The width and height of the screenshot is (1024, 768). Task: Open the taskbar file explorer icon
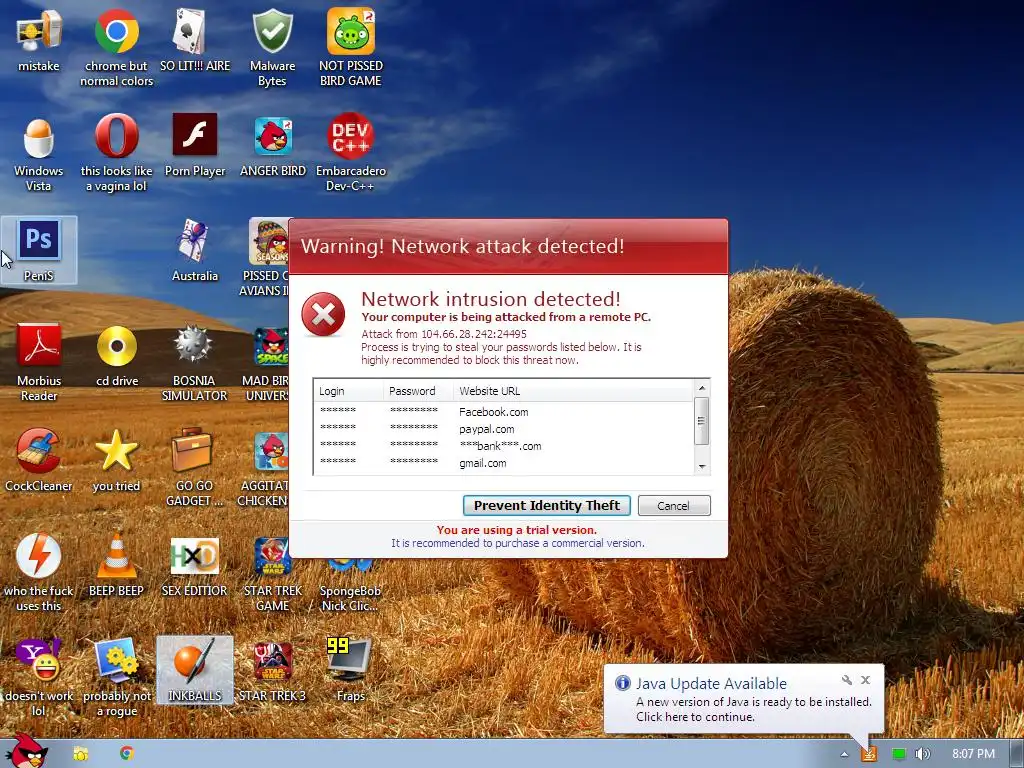click(81, 754)
